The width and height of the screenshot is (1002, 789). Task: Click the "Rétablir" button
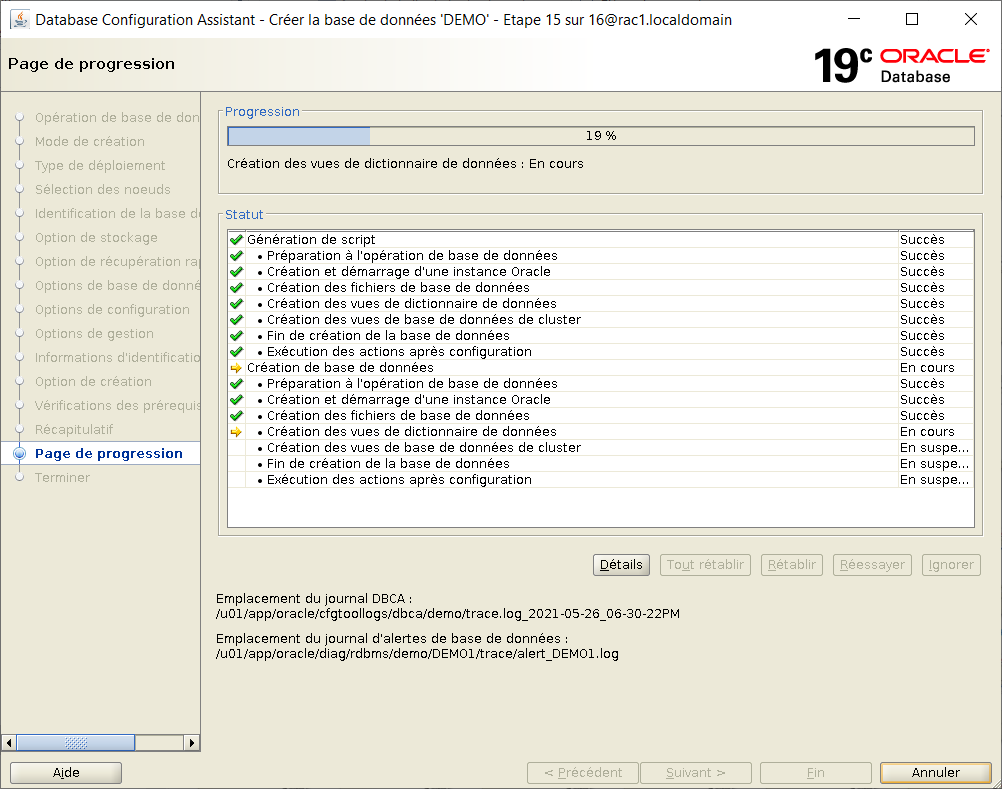(792, 565)
